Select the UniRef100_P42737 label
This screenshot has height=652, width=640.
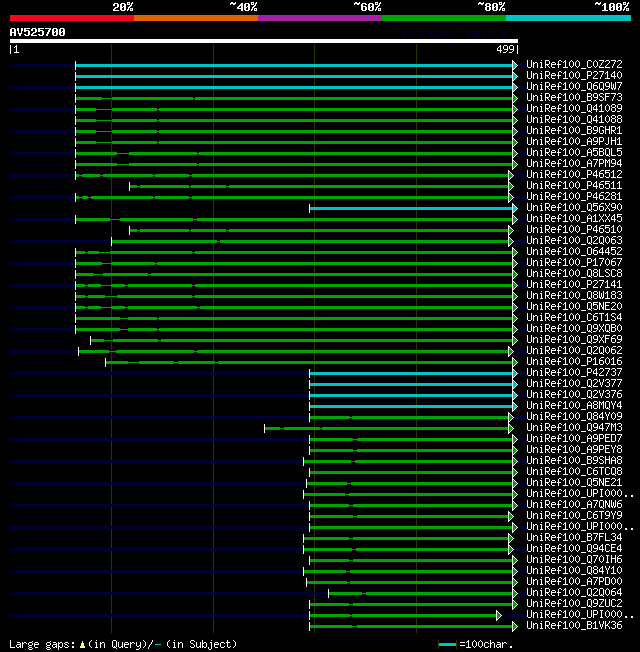click(574, 373)
